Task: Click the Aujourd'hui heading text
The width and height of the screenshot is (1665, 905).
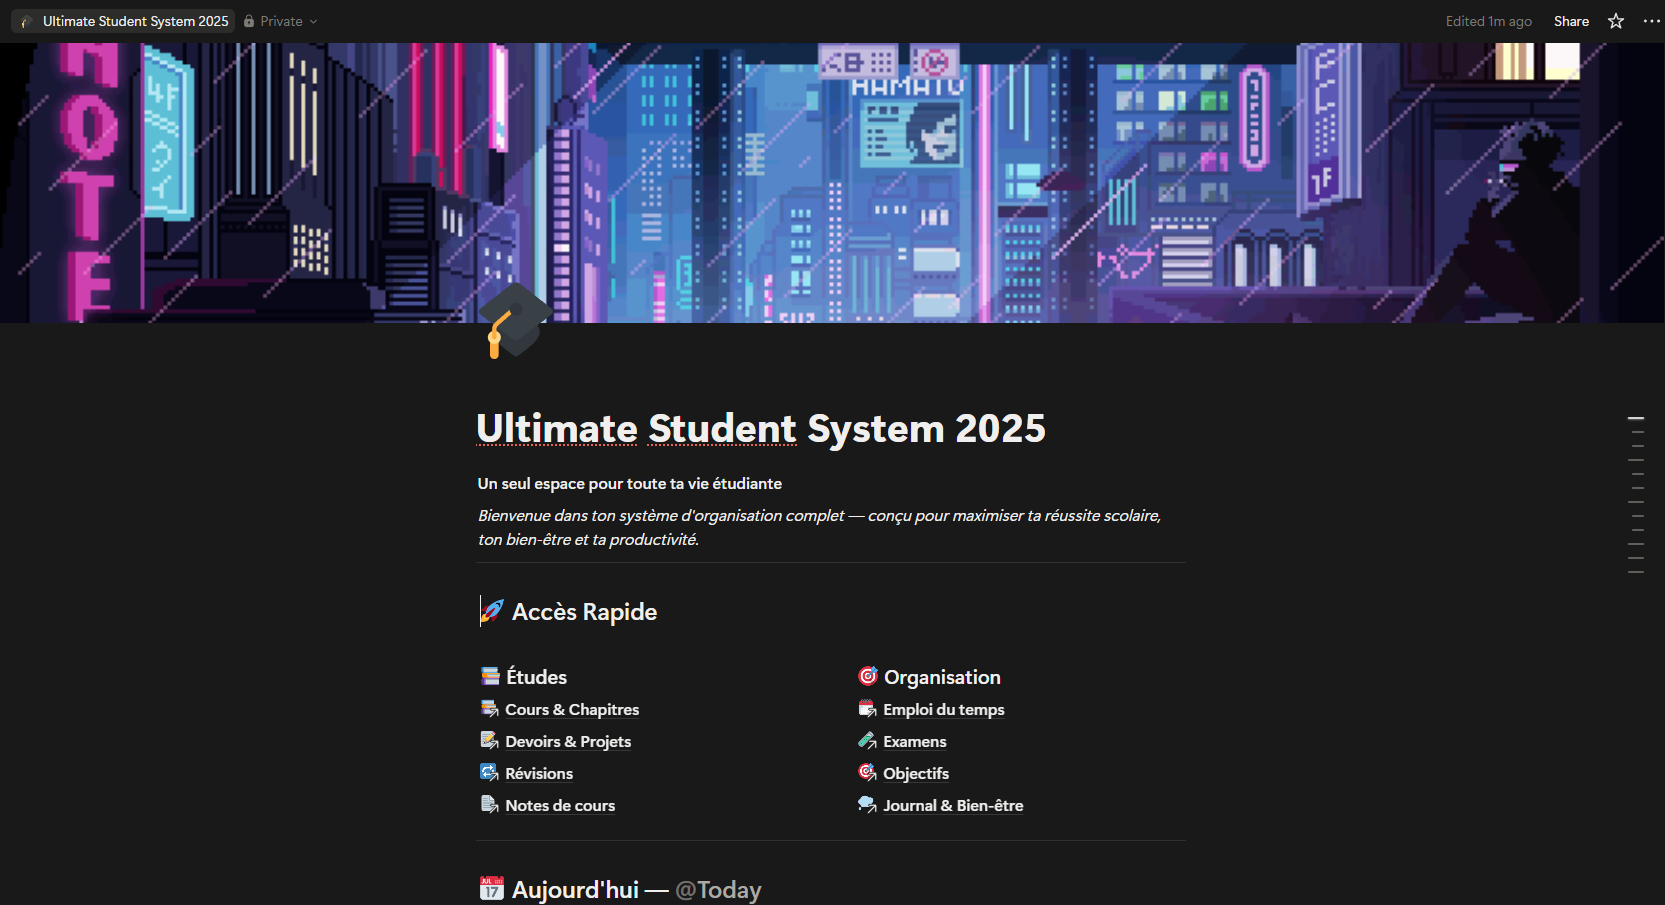Action: [575, 889]
